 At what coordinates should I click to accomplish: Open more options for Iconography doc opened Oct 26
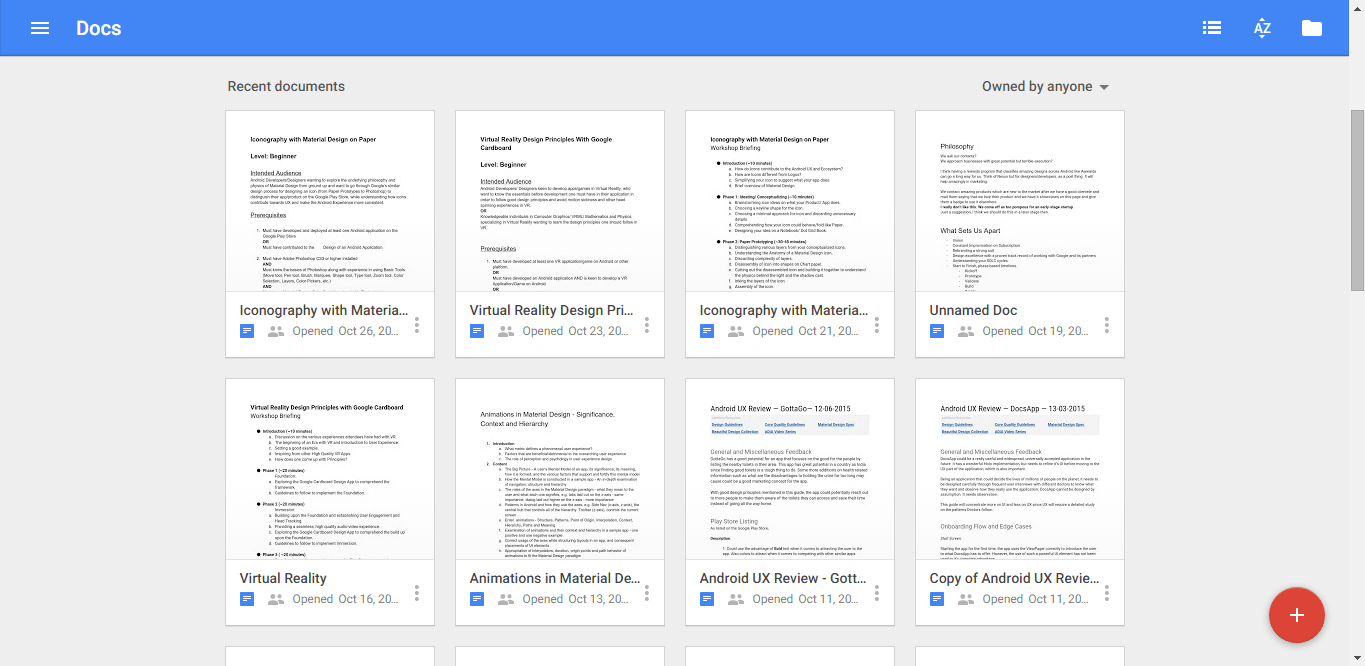point(417,325)
